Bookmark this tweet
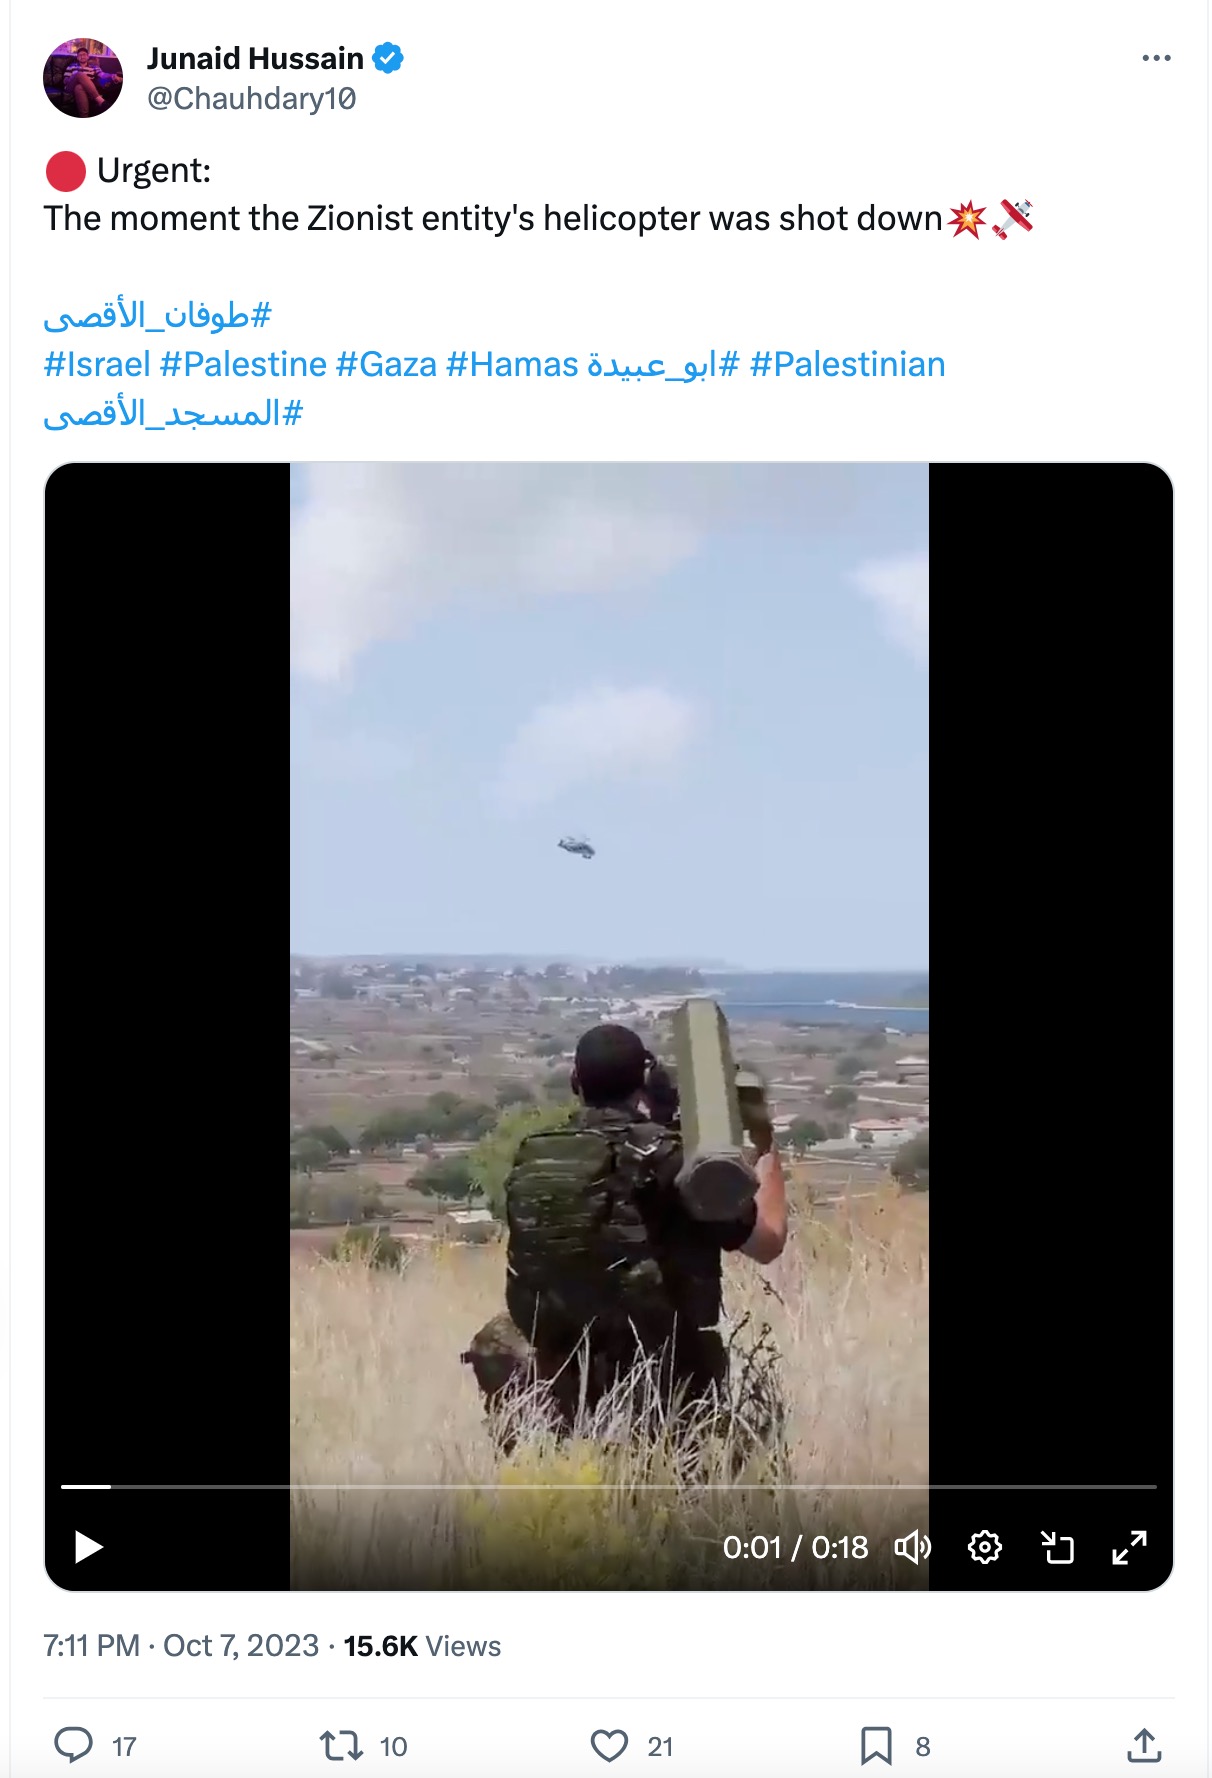Viewport: 1212px width, 1778px height. [876, 1745]
